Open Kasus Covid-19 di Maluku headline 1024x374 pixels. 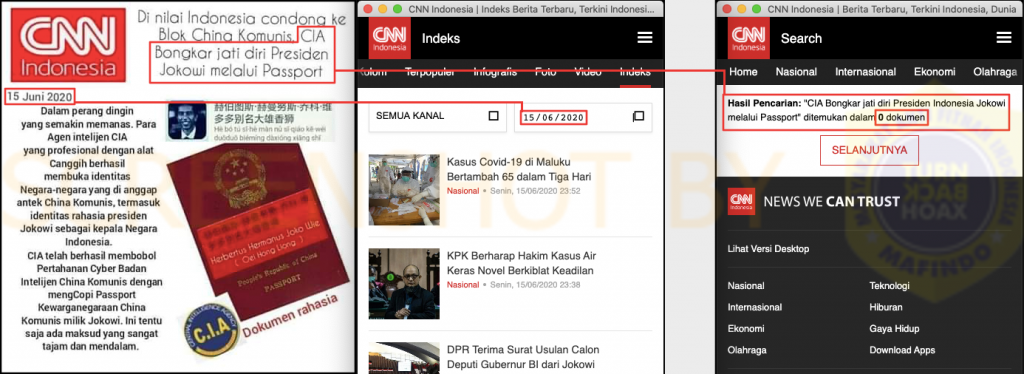[x=519, y=169]
